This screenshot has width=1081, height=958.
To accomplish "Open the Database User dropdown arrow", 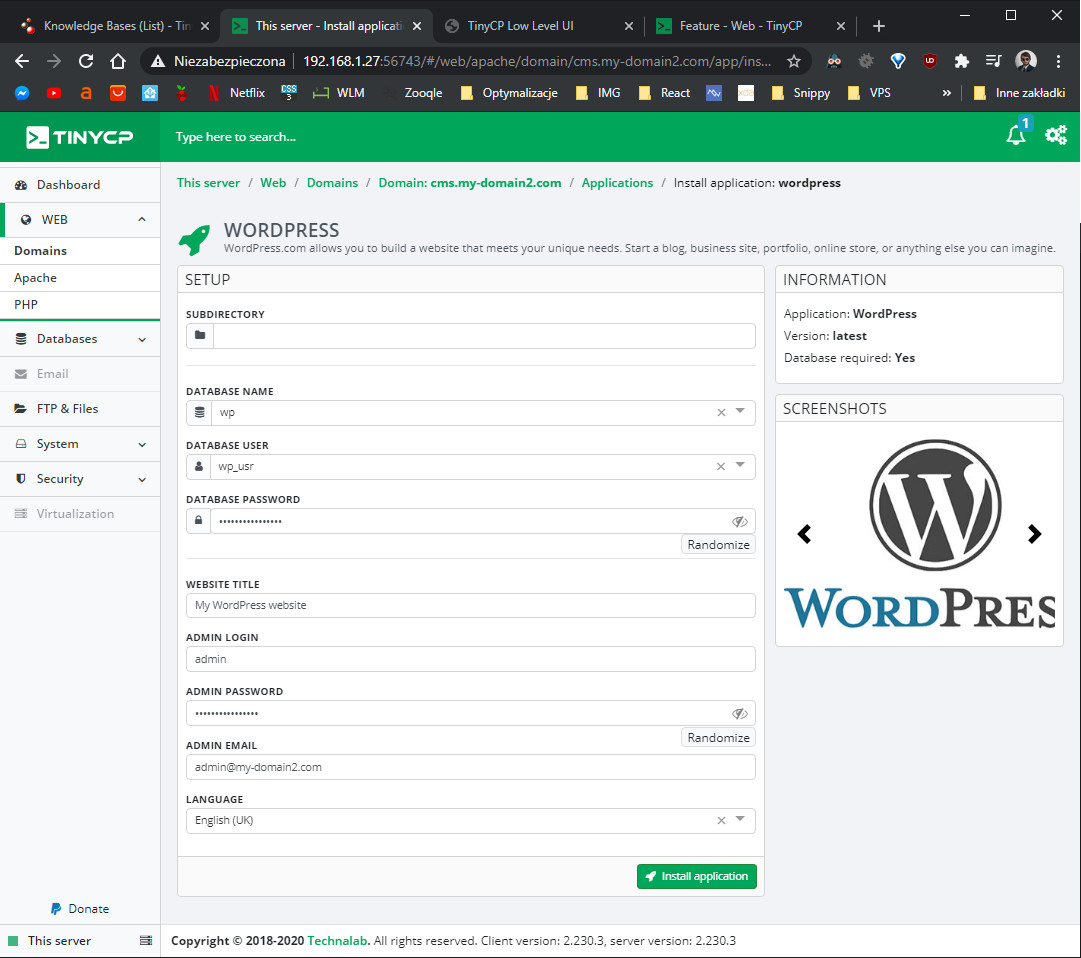I will (740, 465).
